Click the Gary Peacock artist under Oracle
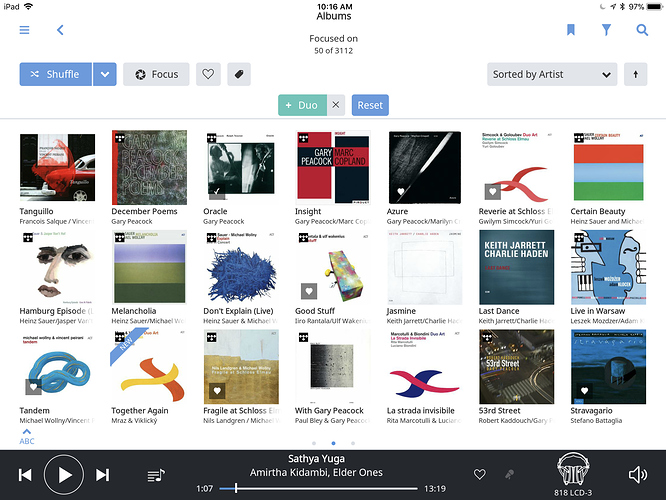Screen dimensions: 666x500 223,221
